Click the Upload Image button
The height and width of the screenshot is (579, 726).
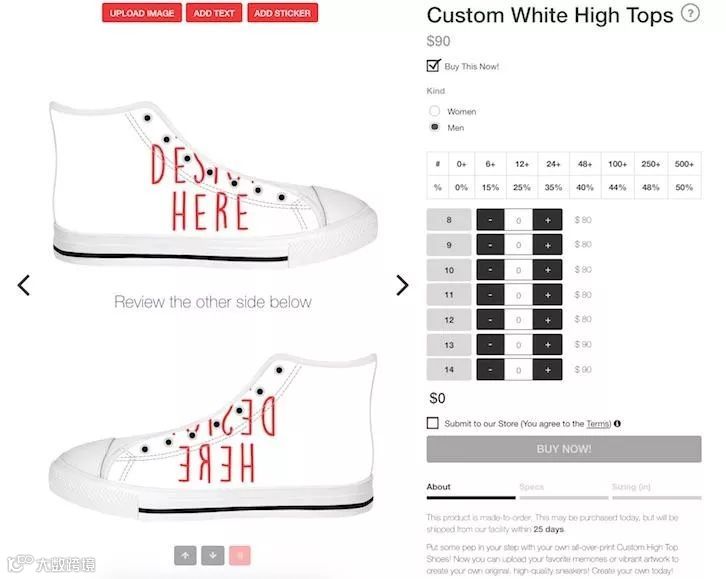142,13
